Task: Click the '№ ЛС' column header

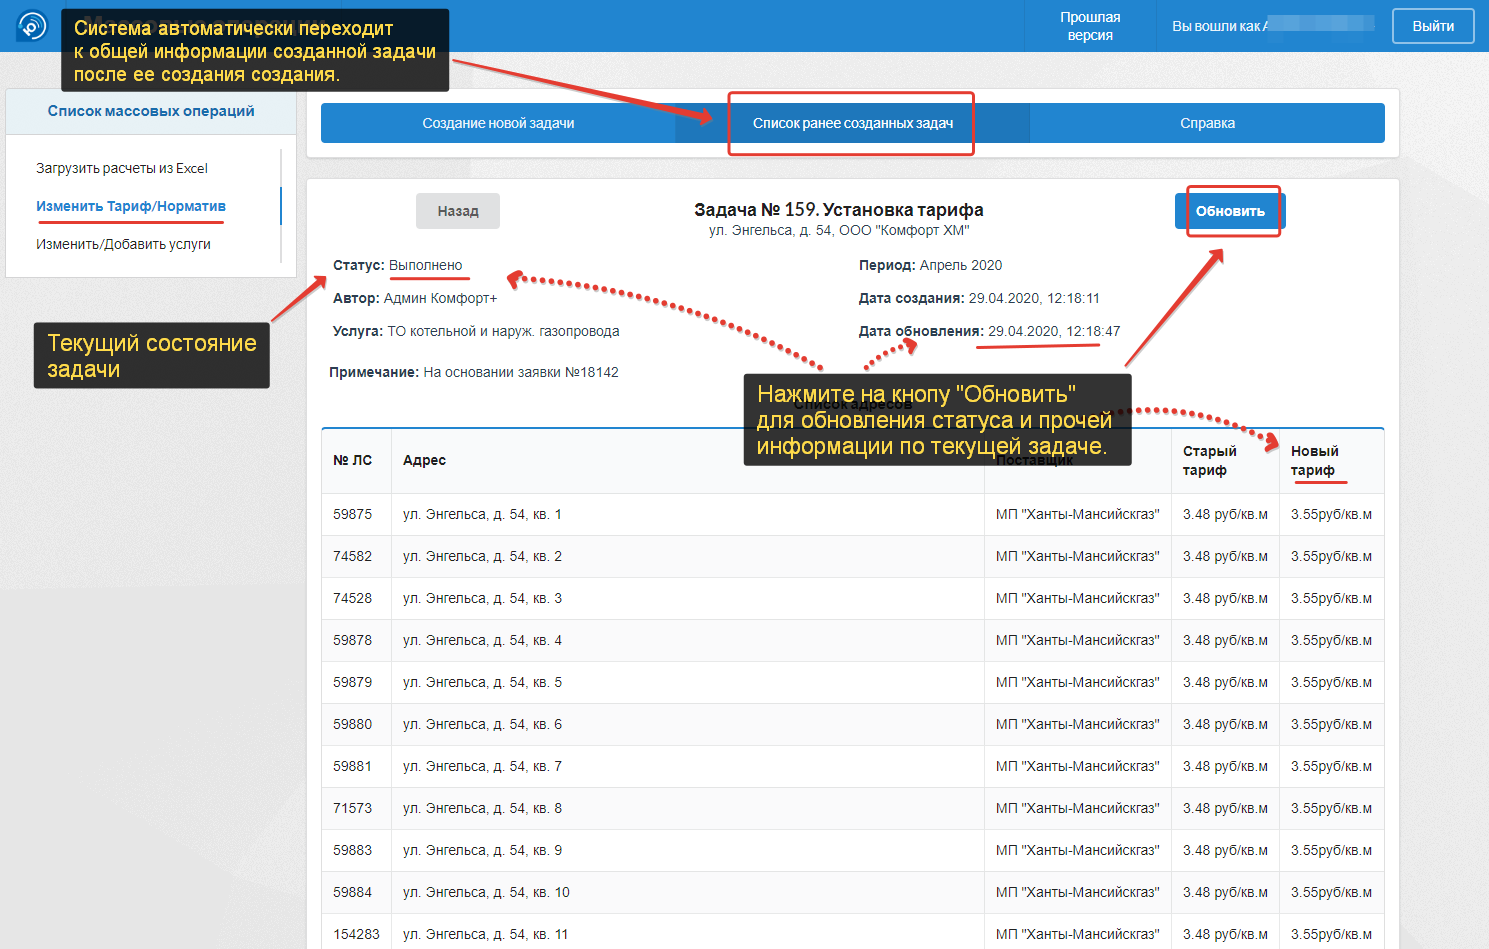Action: click(352, 460)
